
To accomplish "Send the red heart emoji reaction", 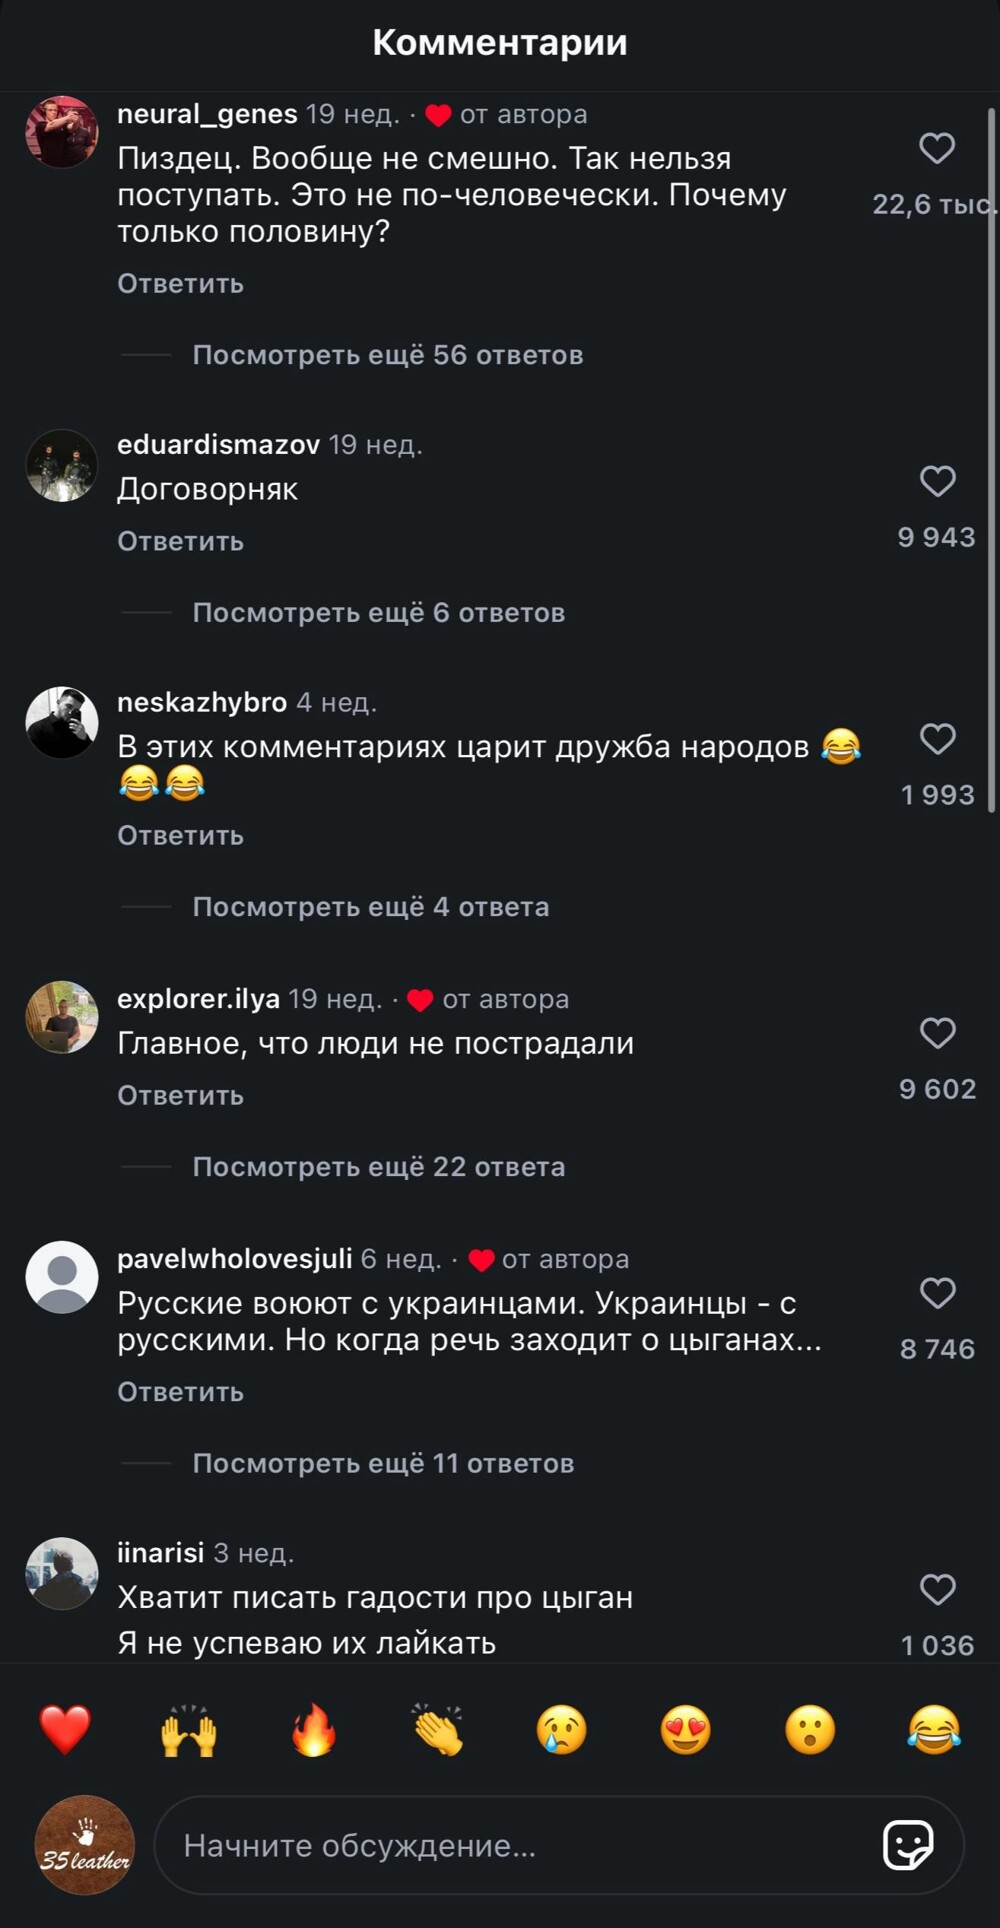I will [x=65, y=1730].
